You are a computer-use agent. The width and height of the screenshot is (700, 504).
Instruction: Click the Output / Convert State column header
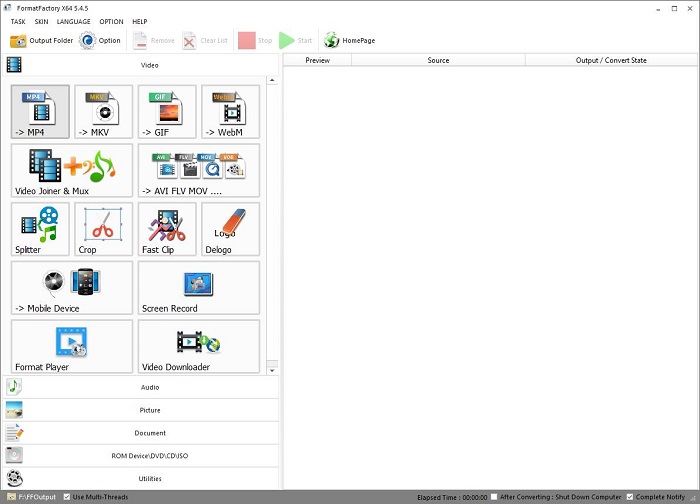pyautogui.click(x=611, y=60)
